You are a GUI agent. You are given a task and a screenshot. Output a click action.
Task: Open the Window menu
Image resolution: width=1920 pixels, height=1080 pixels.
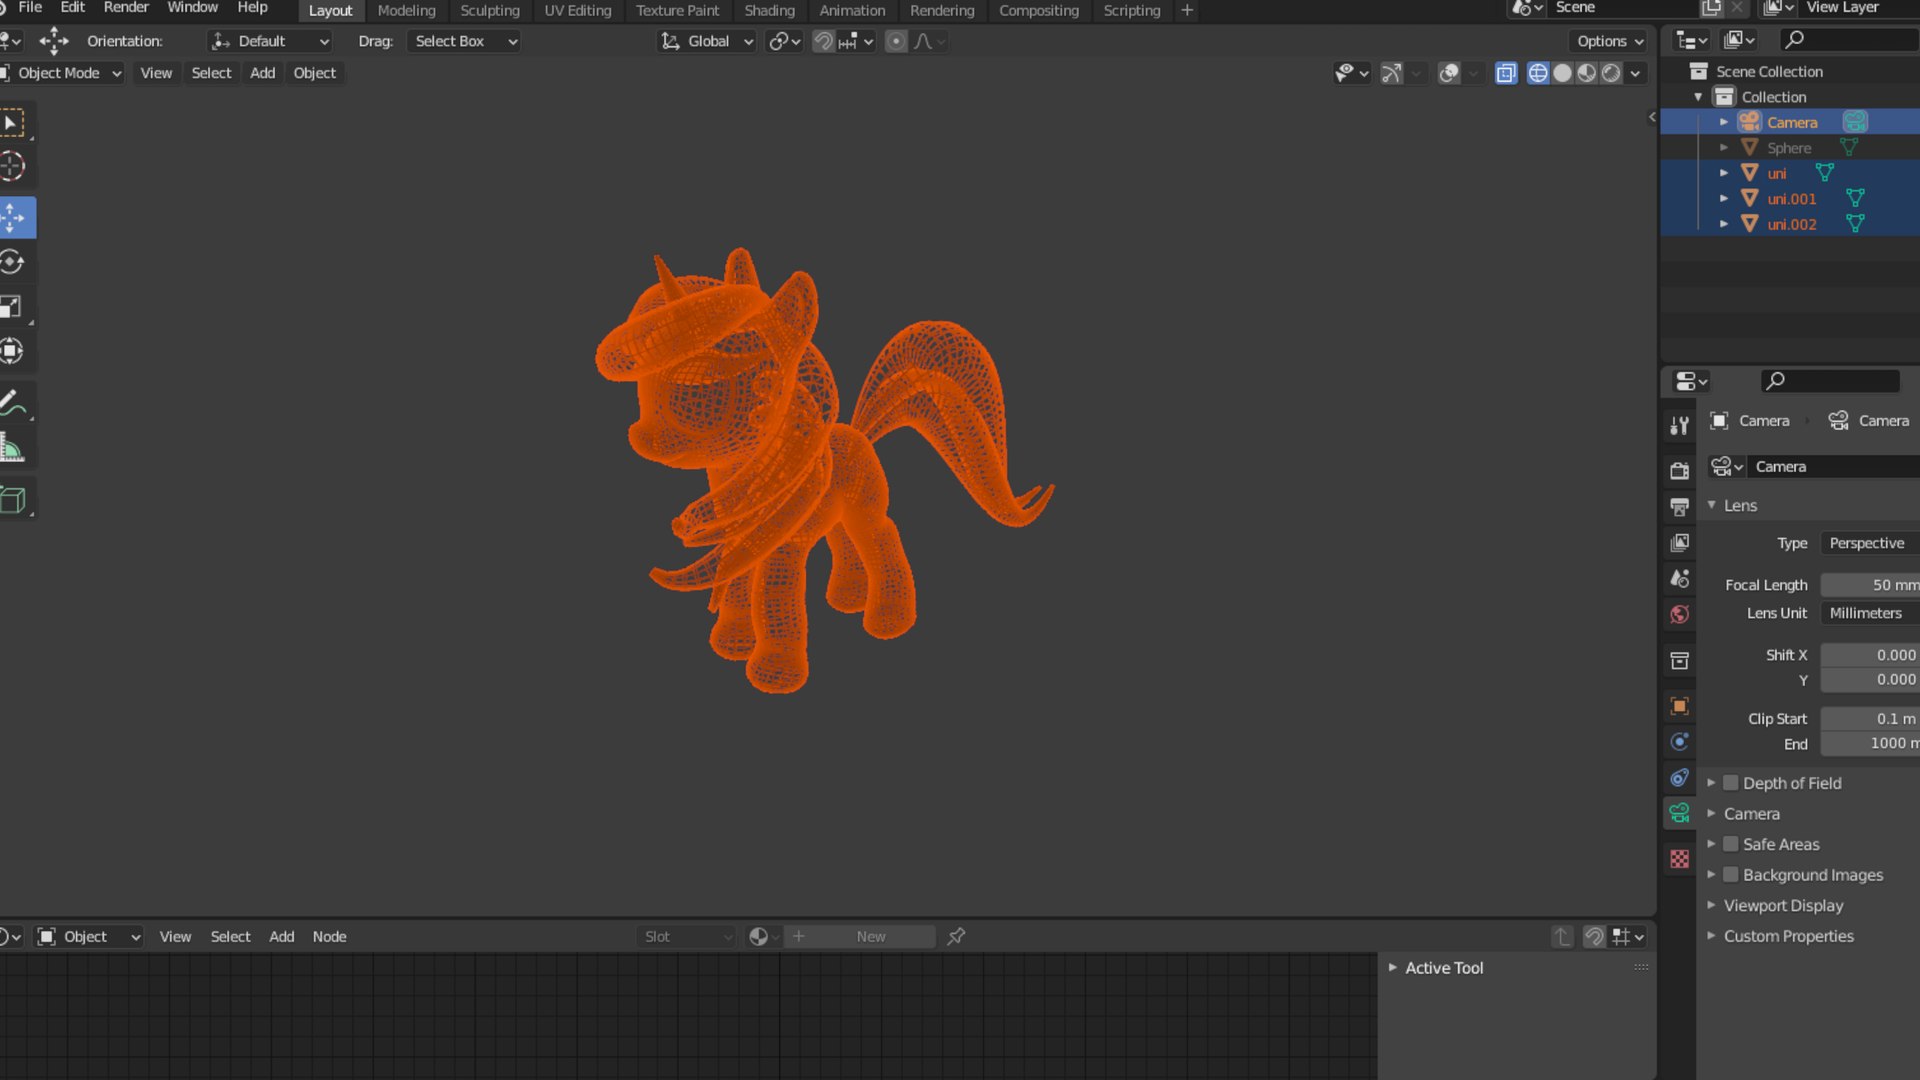pos(192,8)
